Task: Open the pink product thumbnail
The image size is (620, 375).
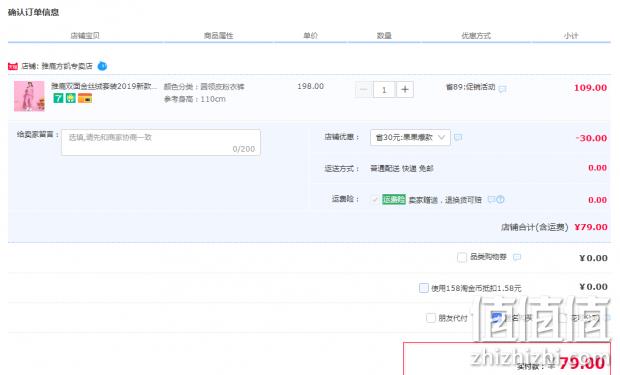Action: pyautogui.click(x=29, y=96)
